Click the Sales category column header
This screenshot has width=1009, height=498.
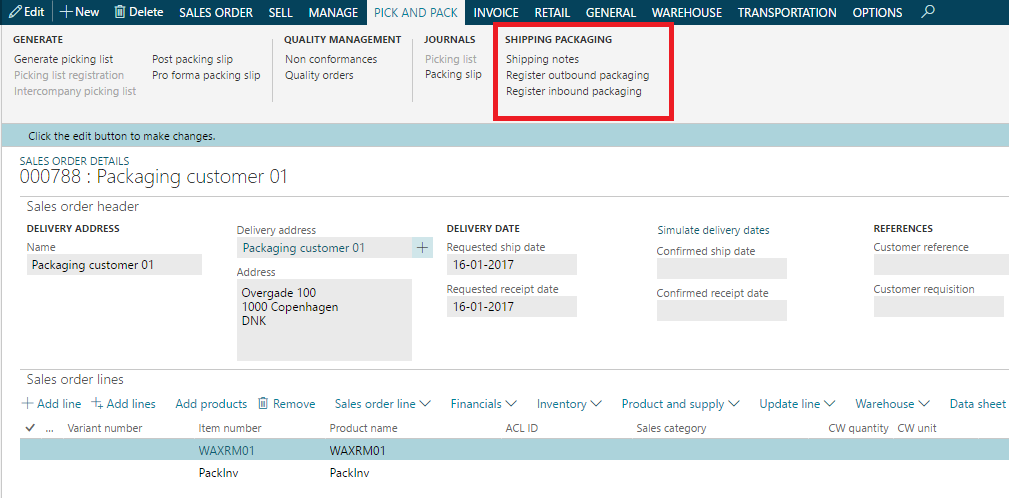tap(671, 428)
